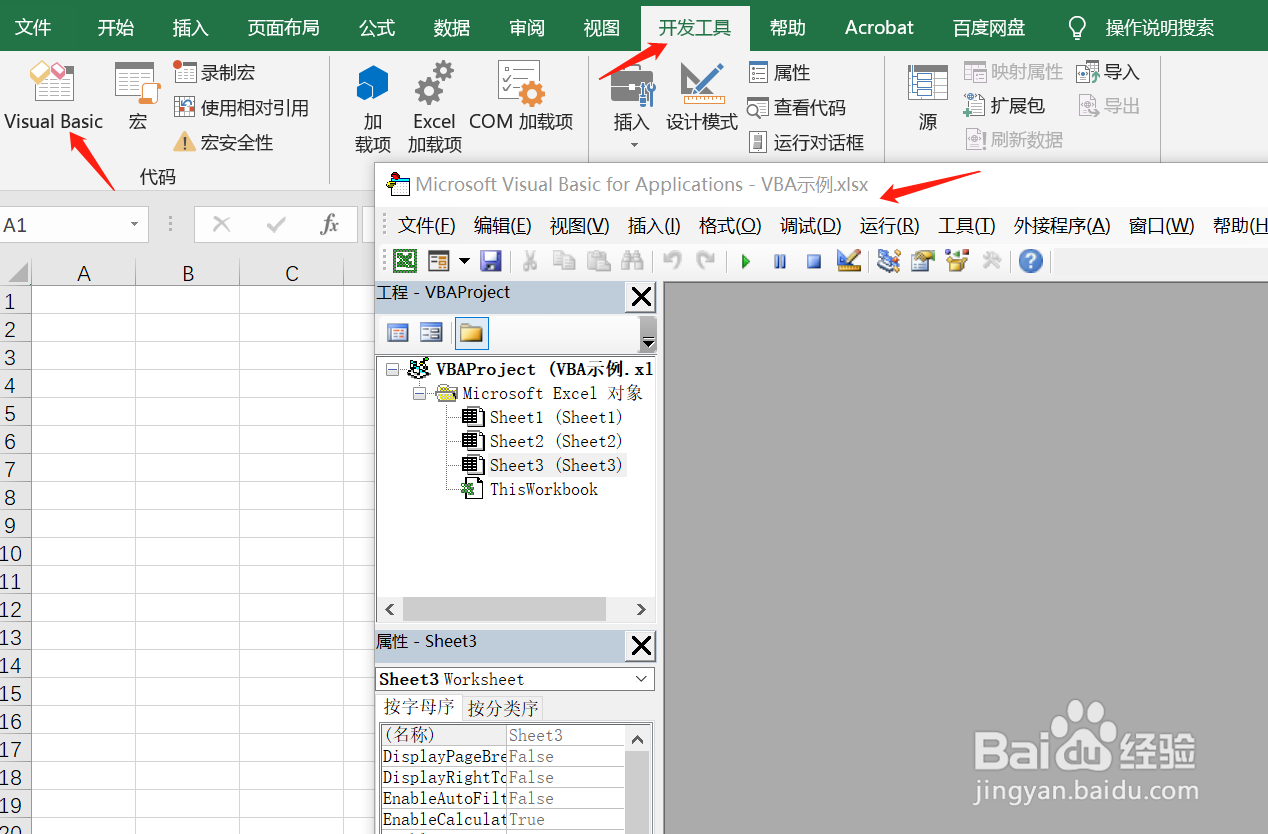This screenshot has width=1268, height=834.
Task: Open Properties Window icon in VBA toolbar
Action: (922, 261)
